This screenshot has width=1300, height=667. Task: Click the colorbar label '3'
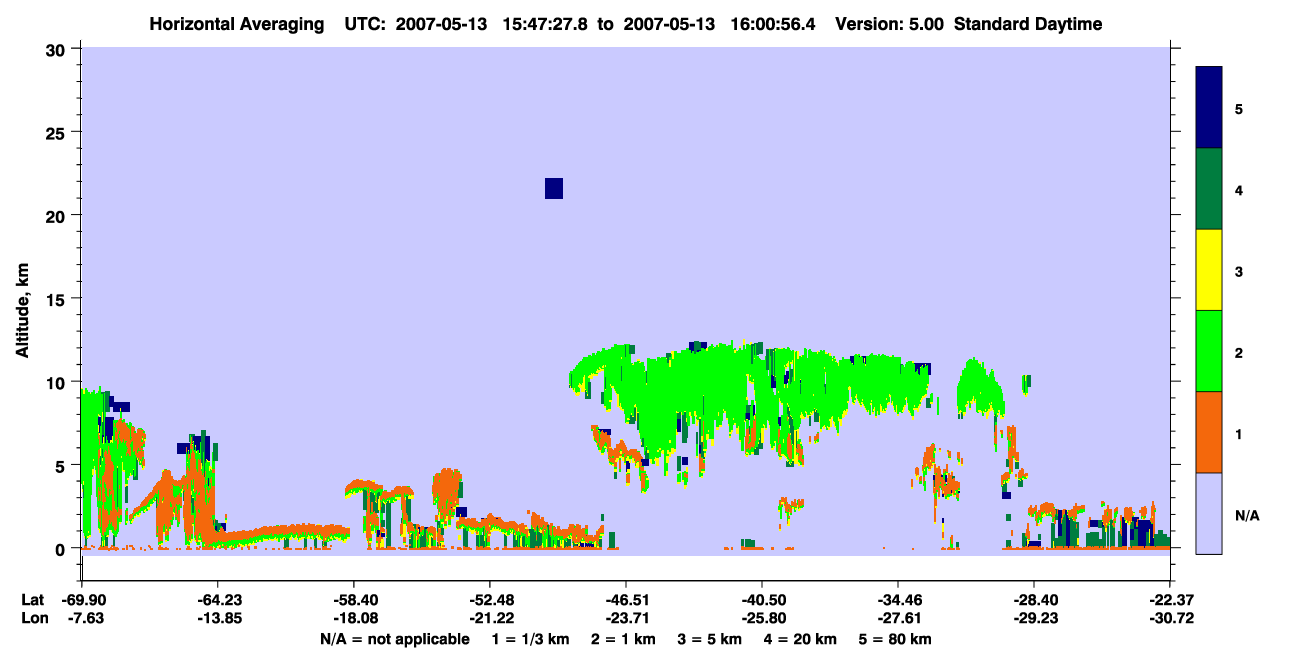pos(1239,271)
